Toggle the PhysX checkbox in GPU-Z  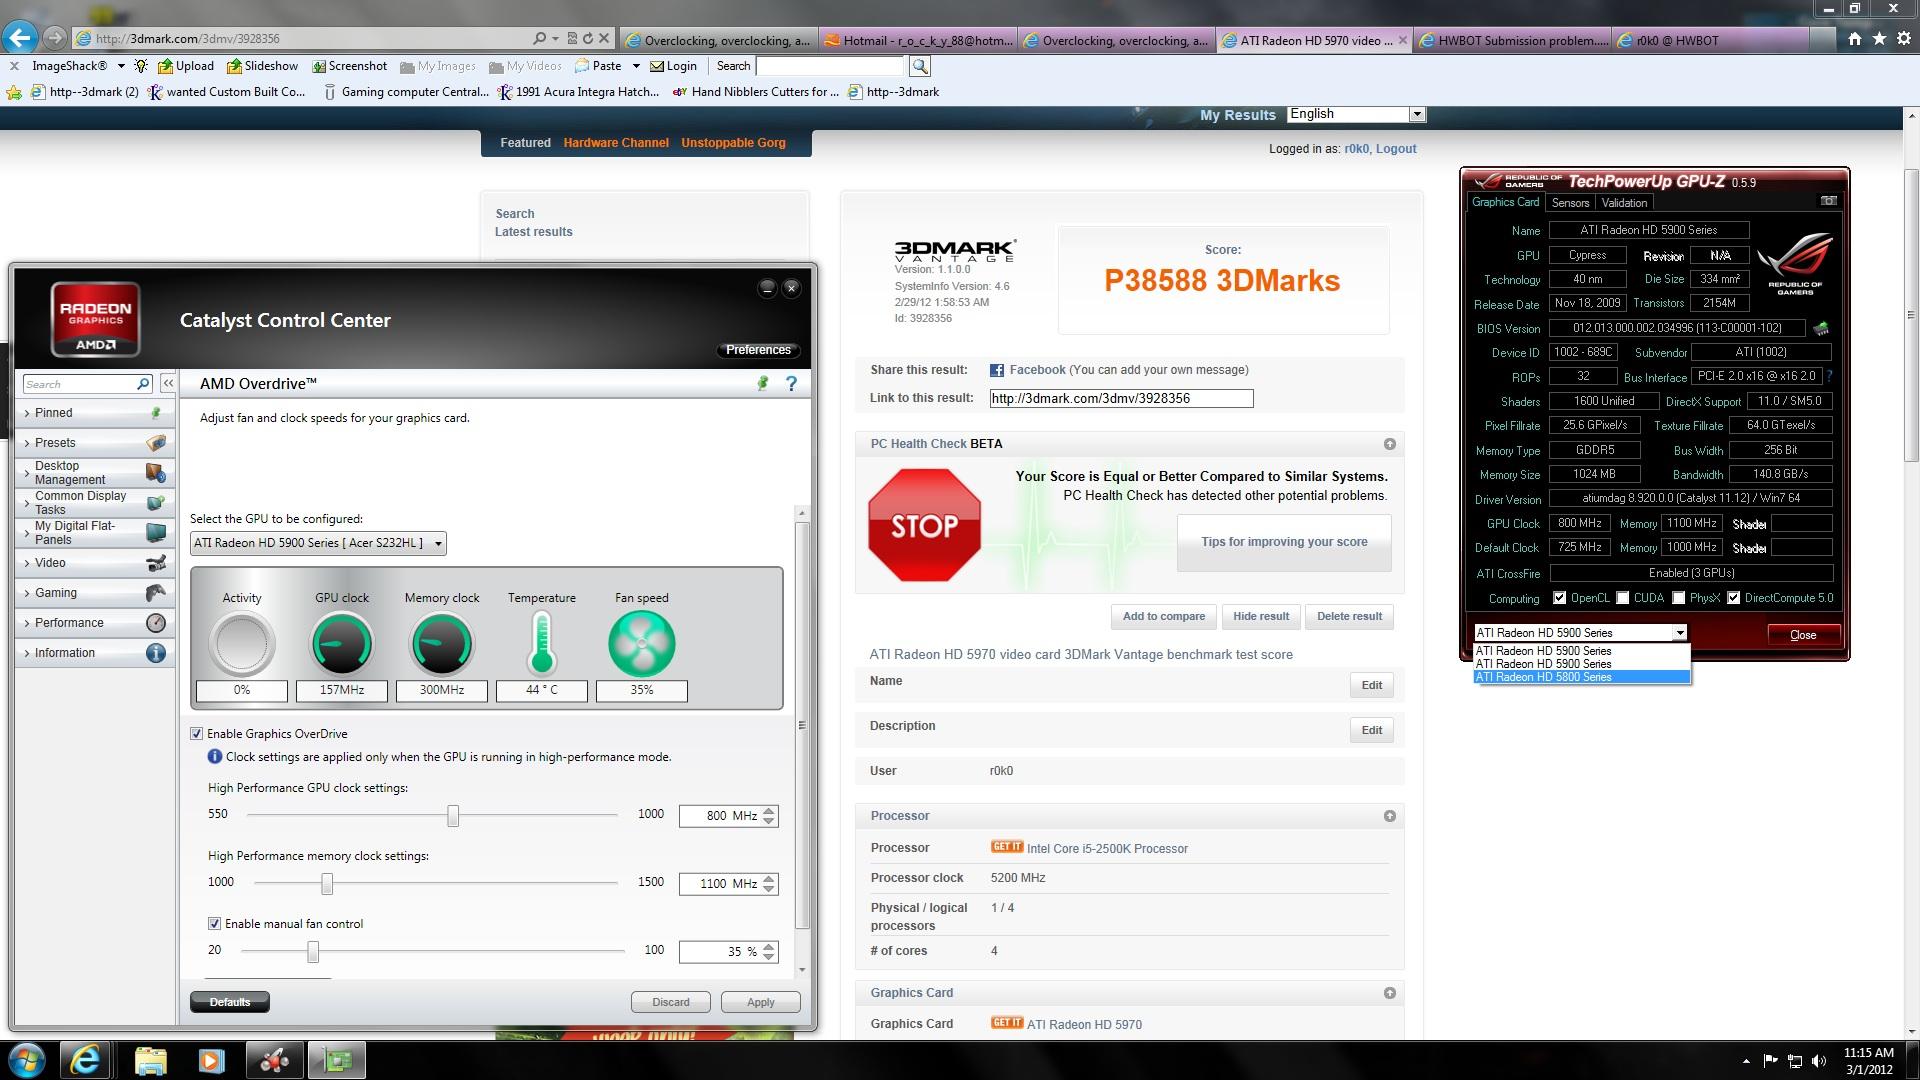1678,598
